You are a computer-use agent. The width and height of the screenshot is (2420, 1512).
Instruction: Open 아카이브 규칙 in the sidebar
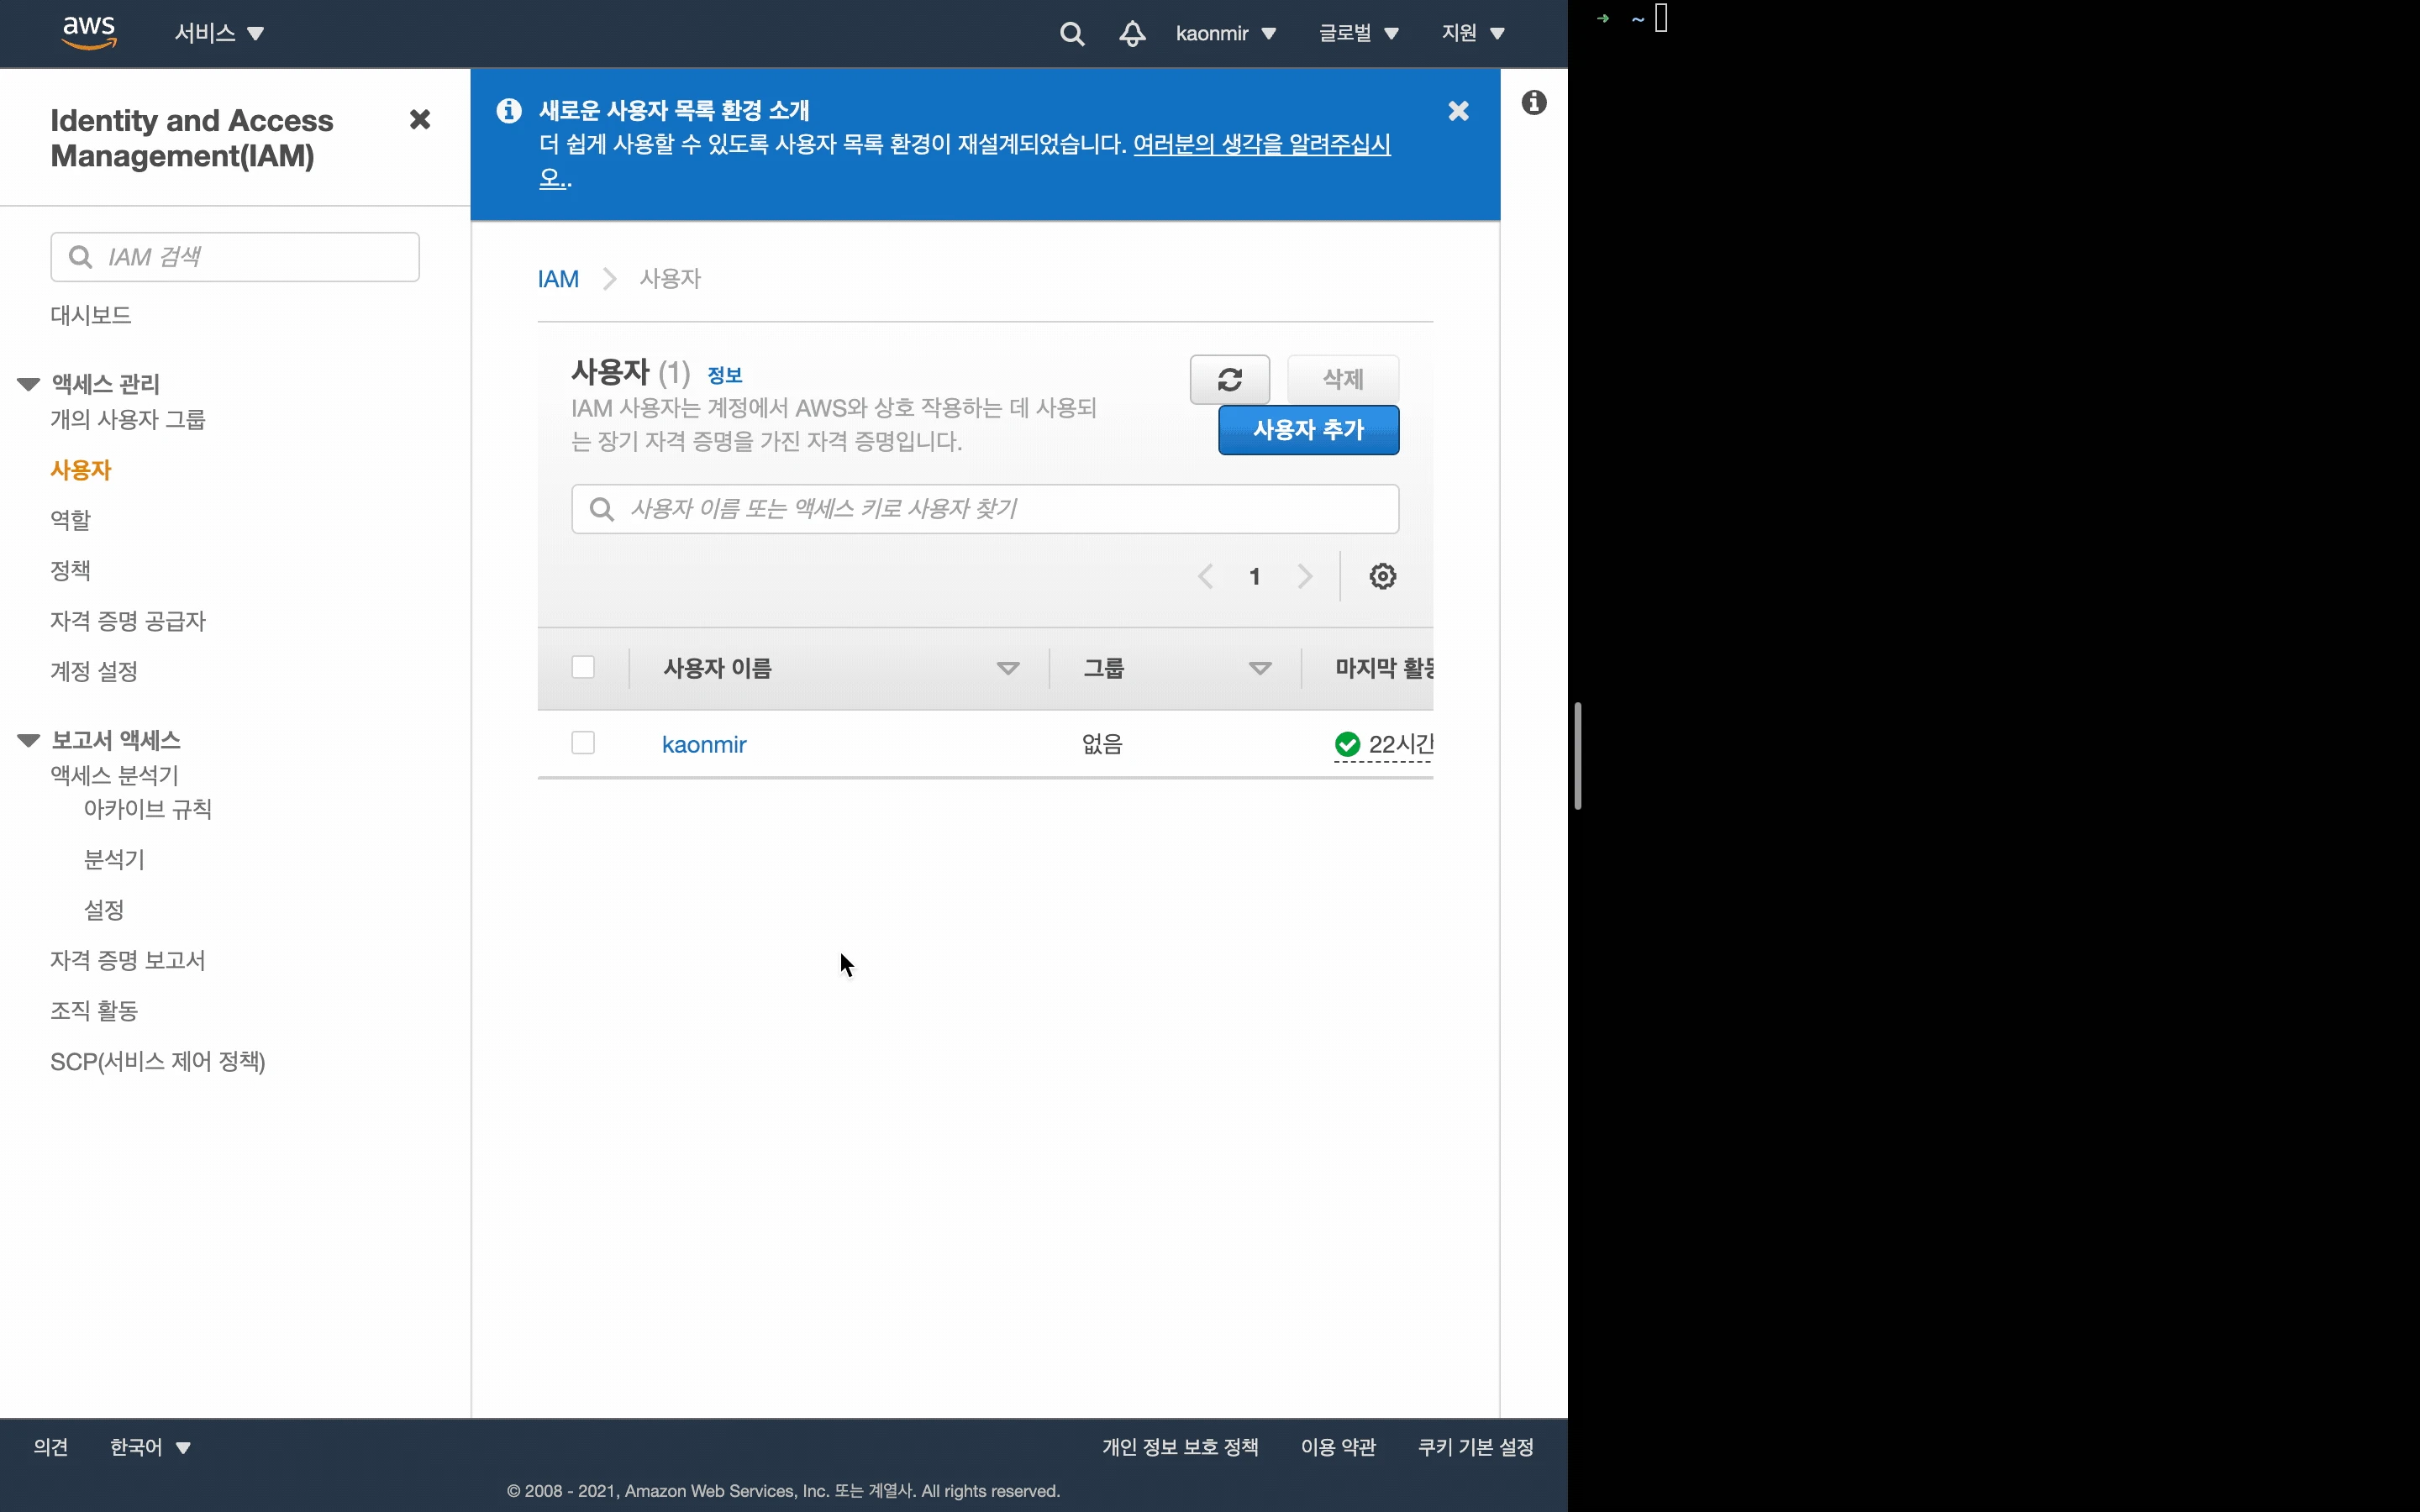click(x=148, y=809)
